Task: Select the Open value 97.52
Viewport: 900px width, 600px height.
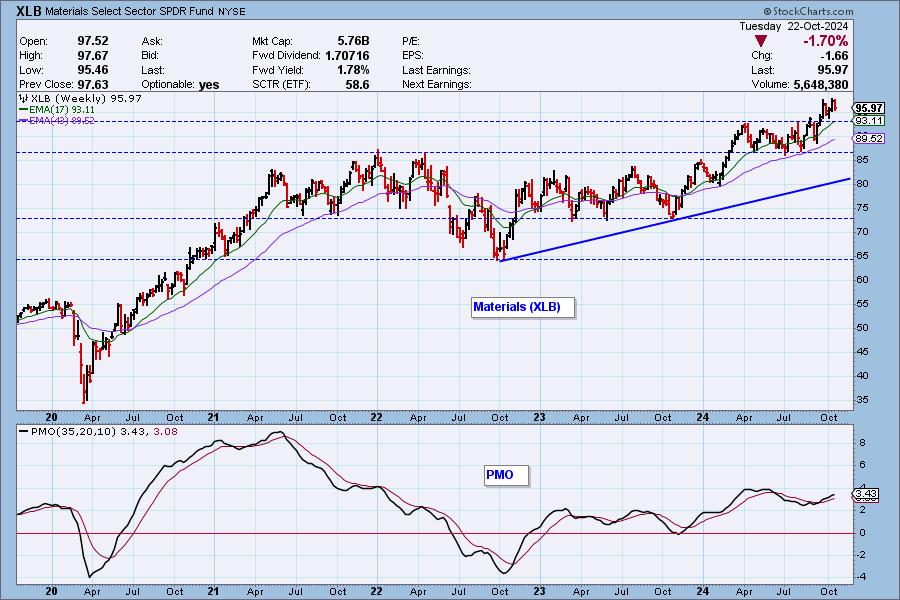Action: (x=92, y=41)
